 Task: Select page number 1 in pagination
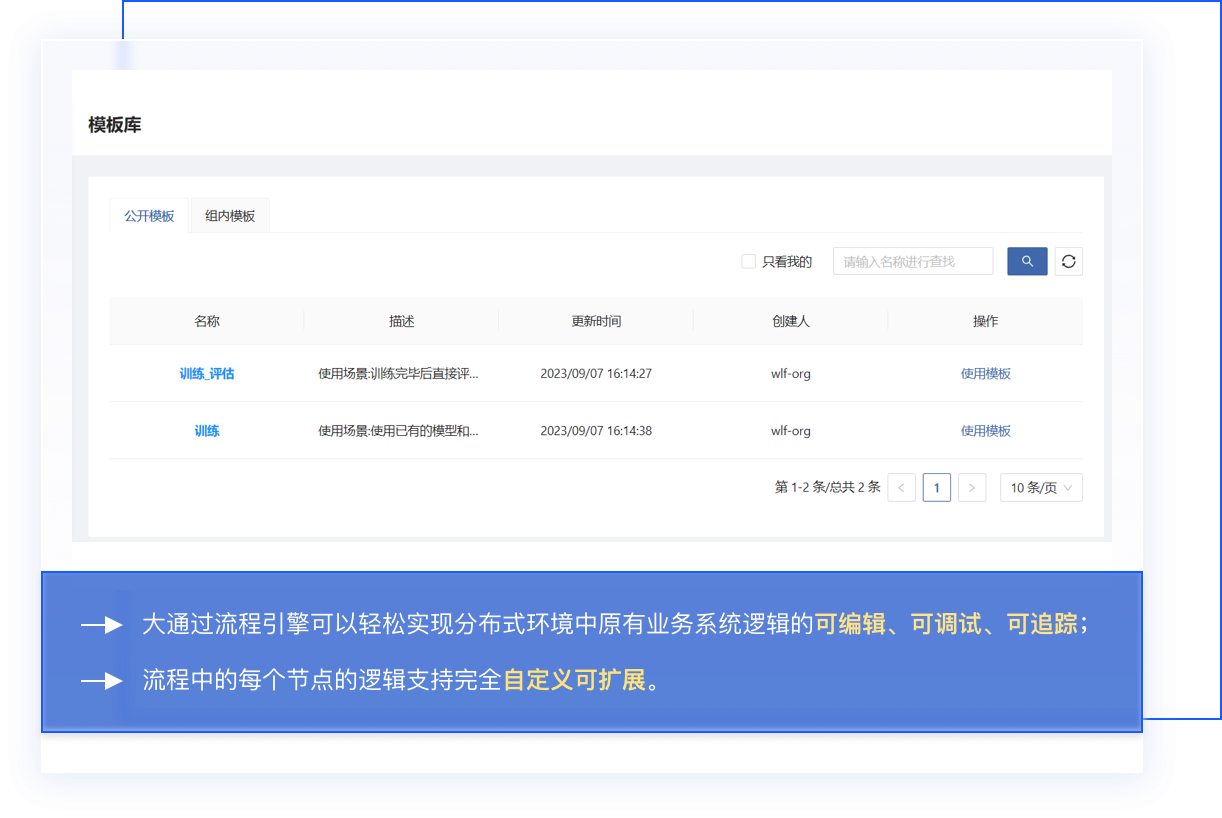click(936, 488)
